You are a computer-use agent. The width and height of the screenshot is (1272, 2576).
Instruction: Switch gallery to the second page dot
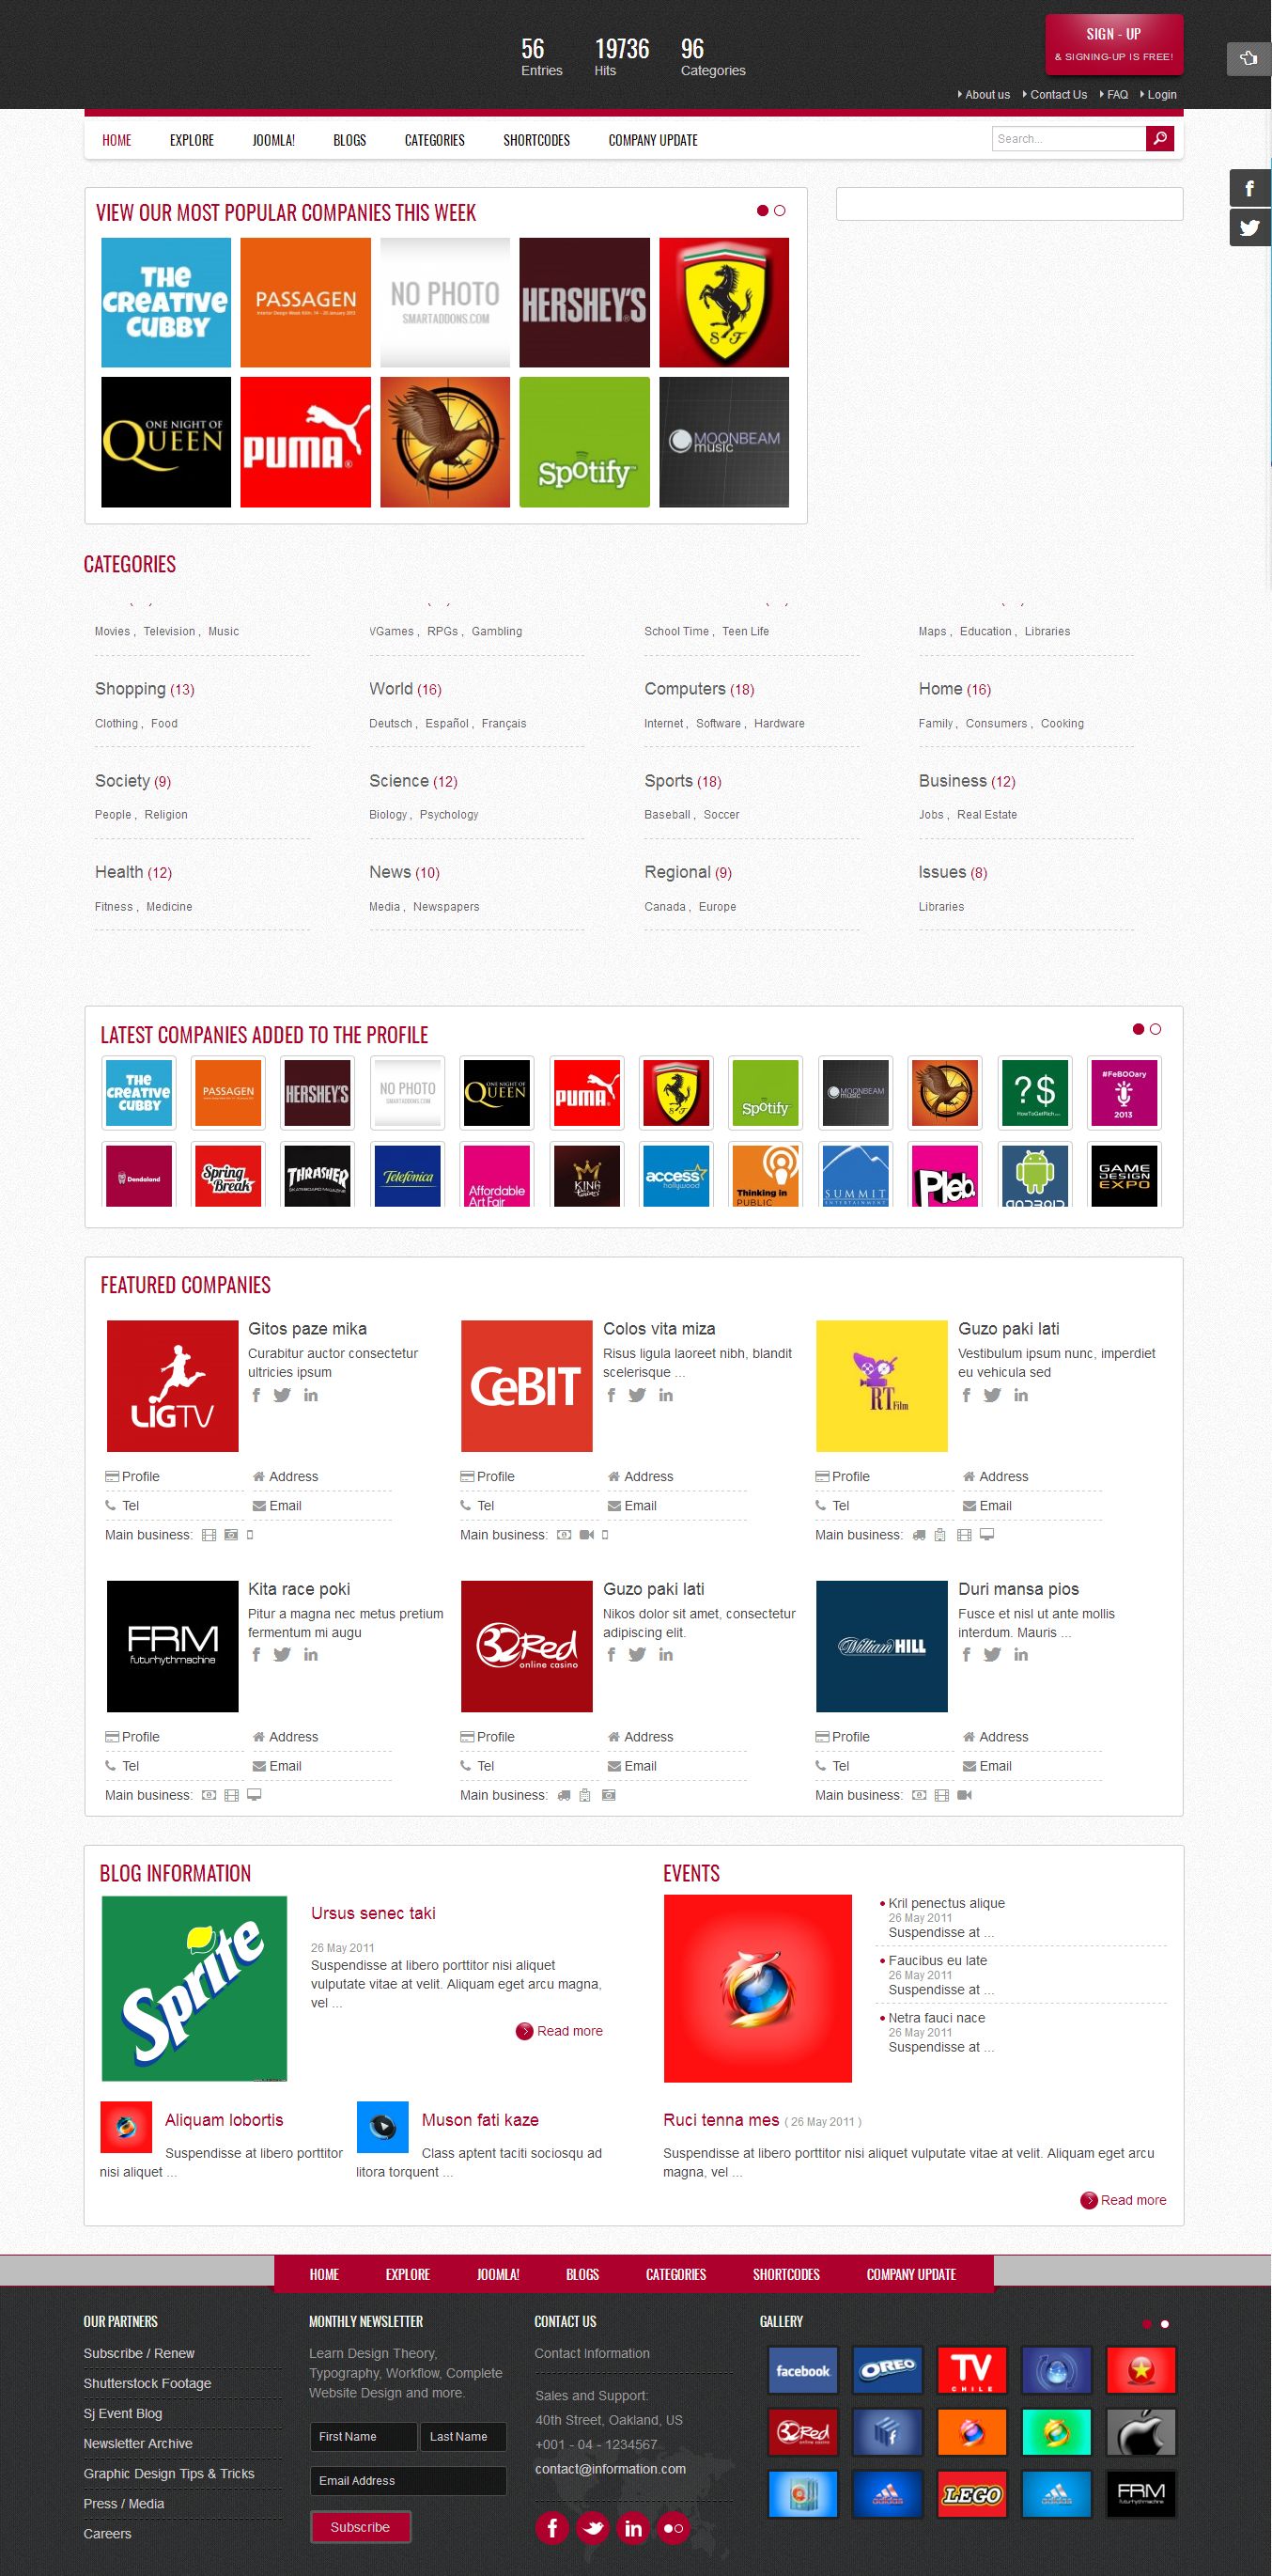(x=1164, y=2324)
